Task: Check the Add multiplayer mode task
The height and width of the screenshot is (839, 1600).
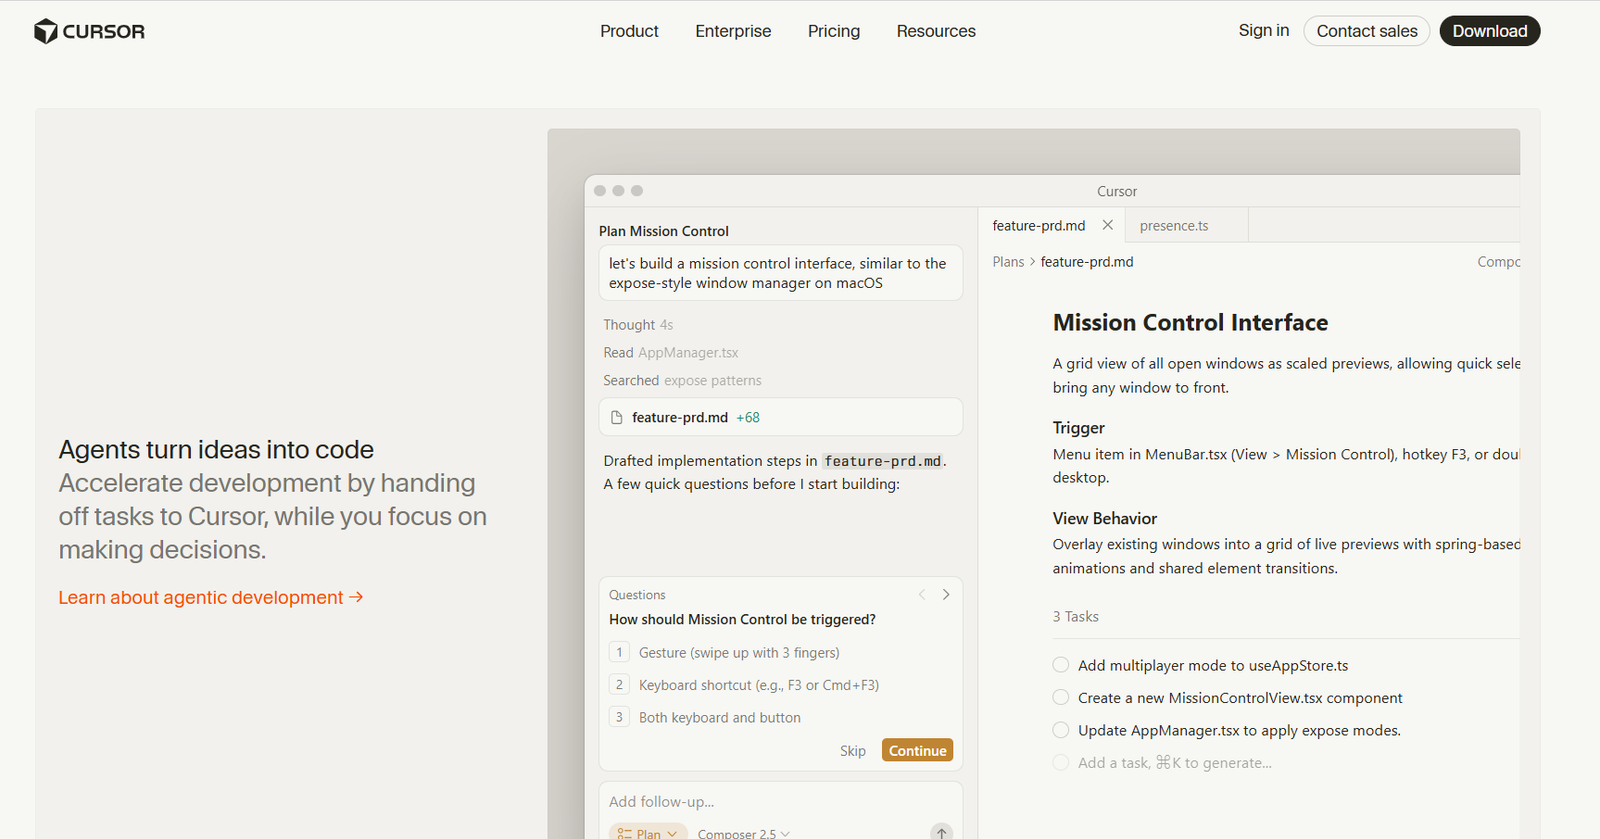Action: click(x=1061, y=665)
